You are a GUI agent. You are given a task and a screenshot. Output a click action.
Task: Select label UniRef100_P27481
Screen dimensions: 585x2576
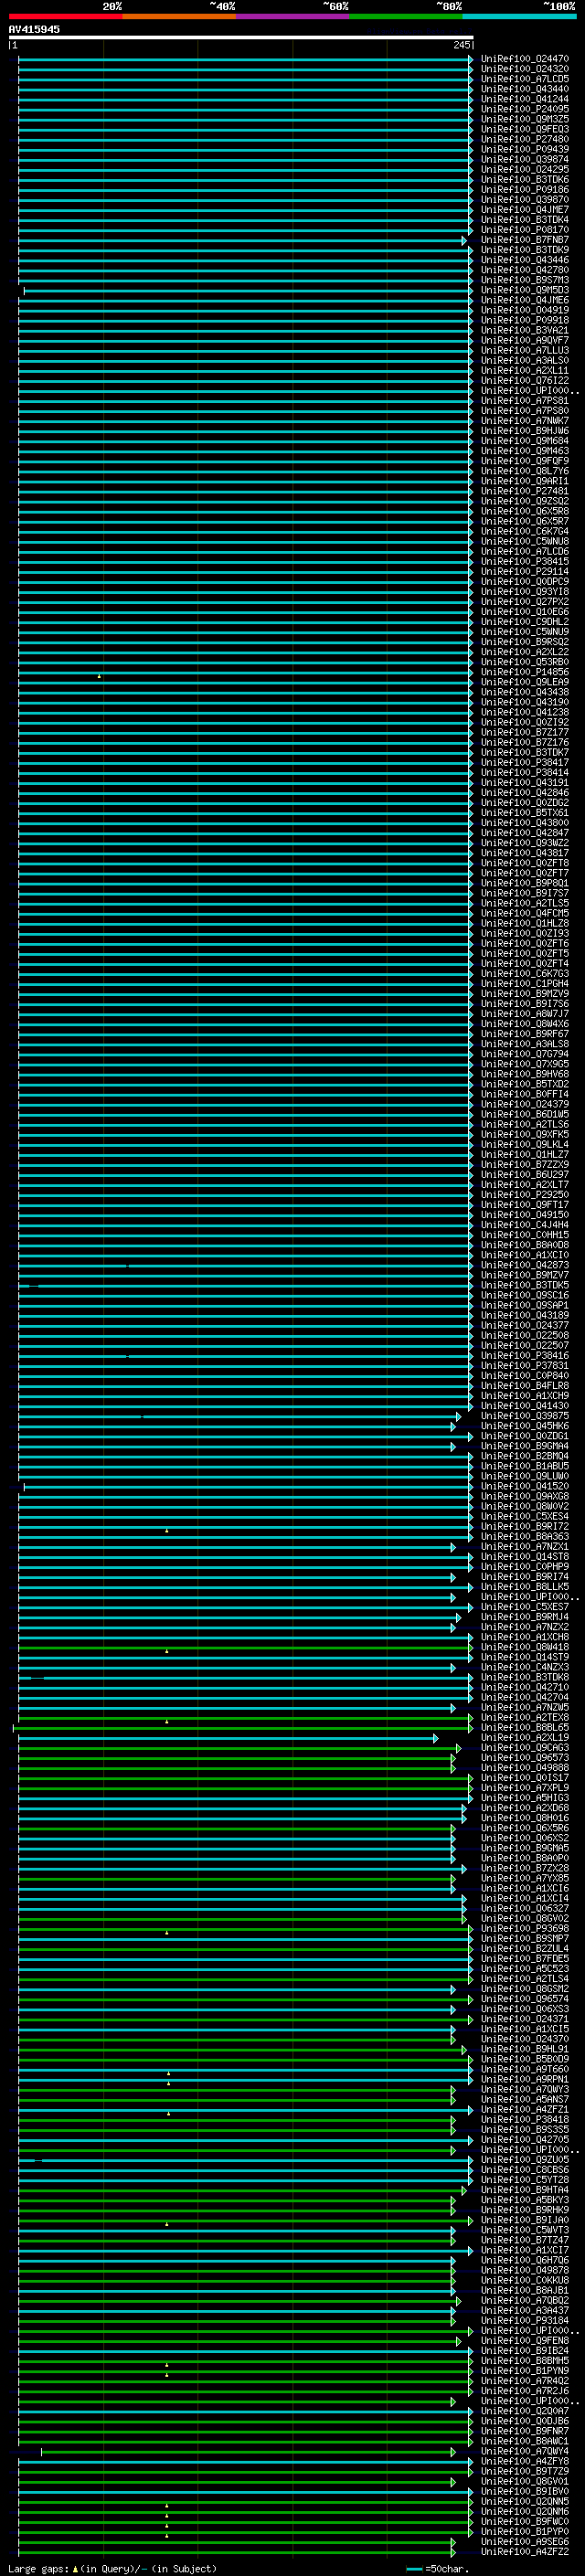[525, 491]
